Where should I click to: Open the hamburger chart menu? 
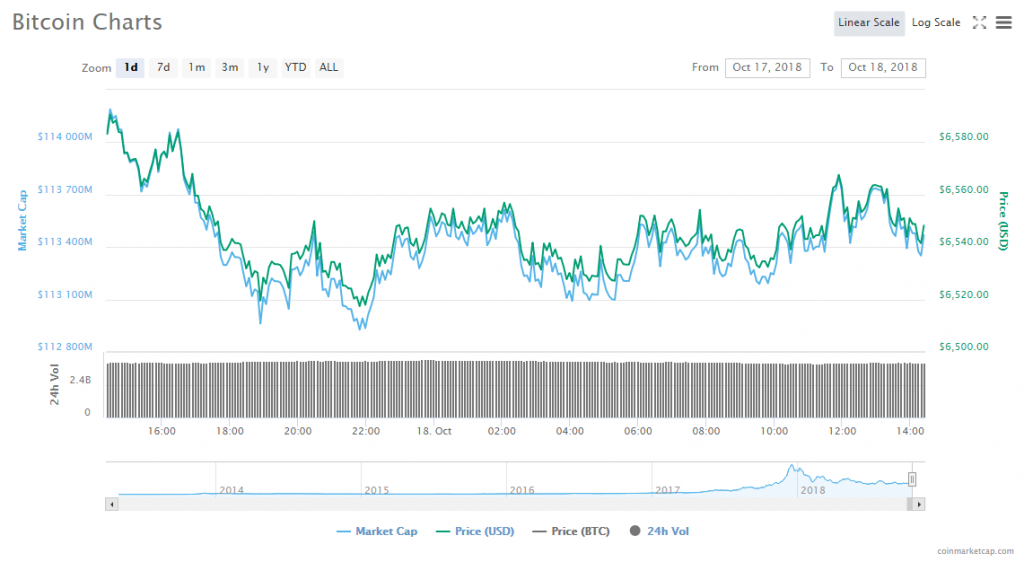(x=1003, y=23)
